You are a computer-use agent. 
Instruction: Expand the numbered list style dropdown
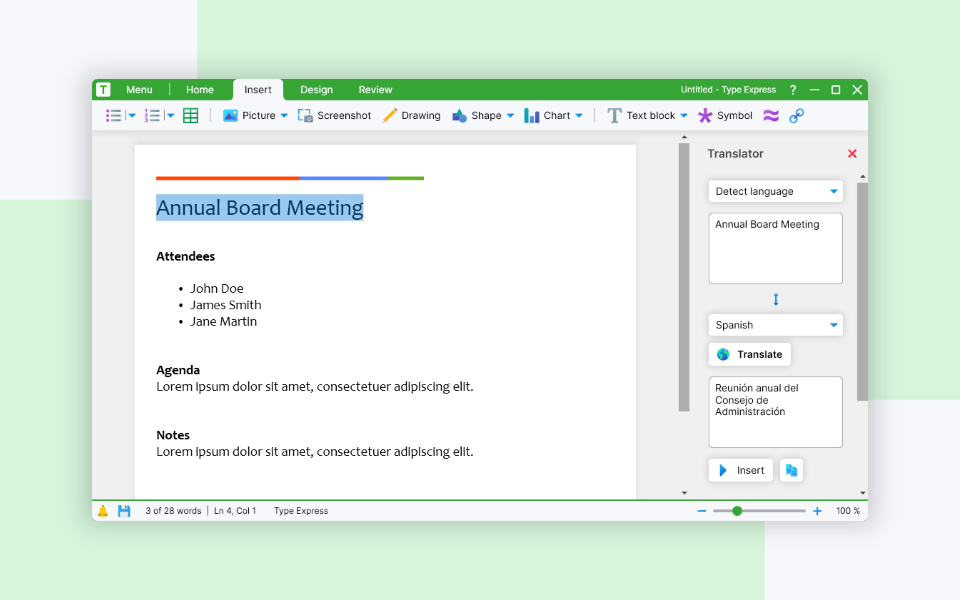[x=170, y=115]
